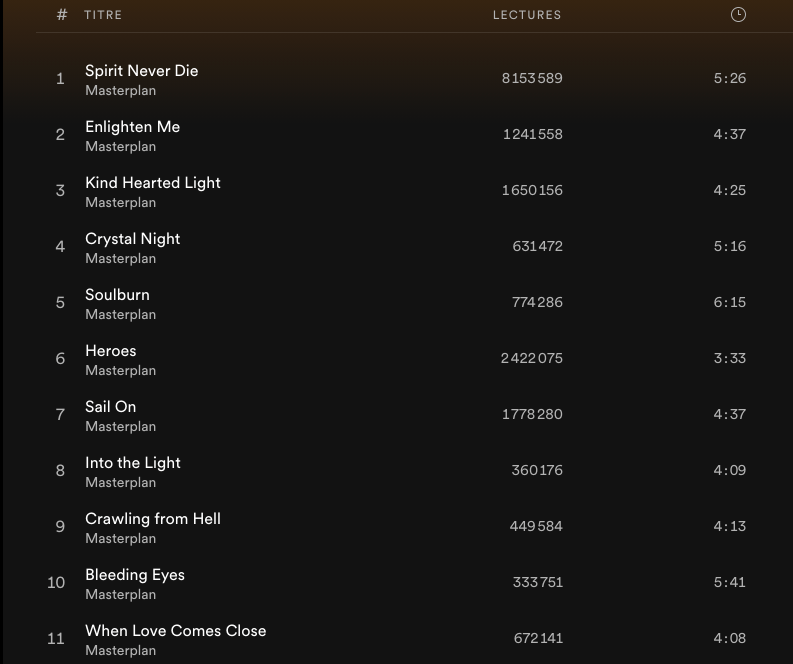The height and width of the screenshot is (664, 793).
Task: Click the 8153589 play count
Action: (532, 78)
